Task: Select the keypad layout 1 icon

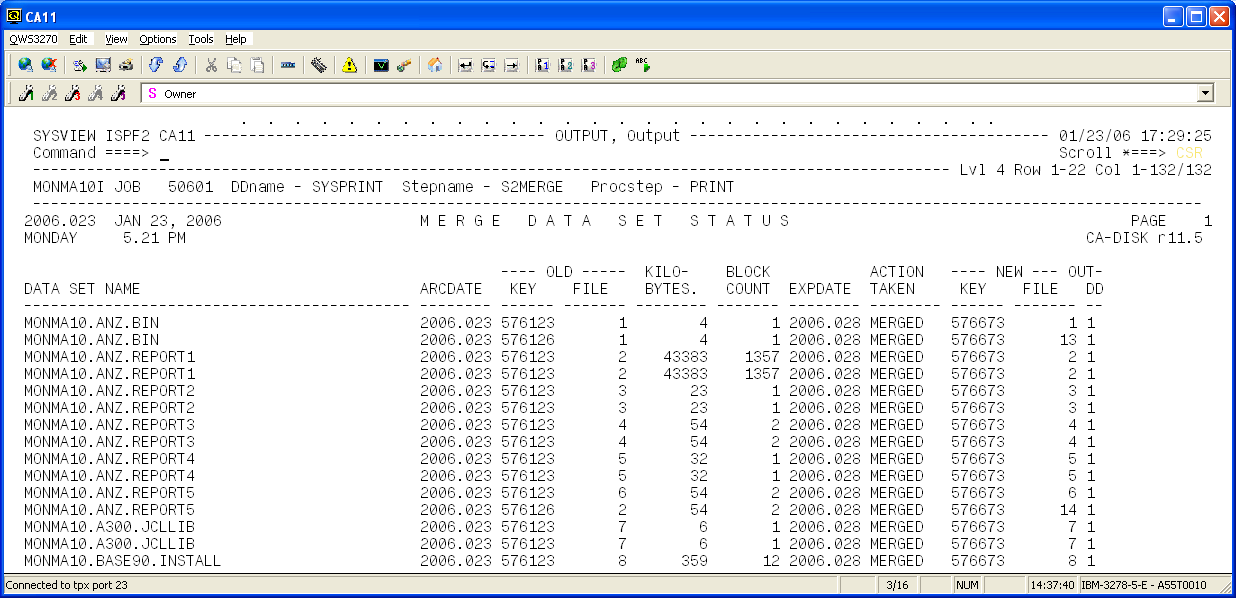Action: coord(543,65)
